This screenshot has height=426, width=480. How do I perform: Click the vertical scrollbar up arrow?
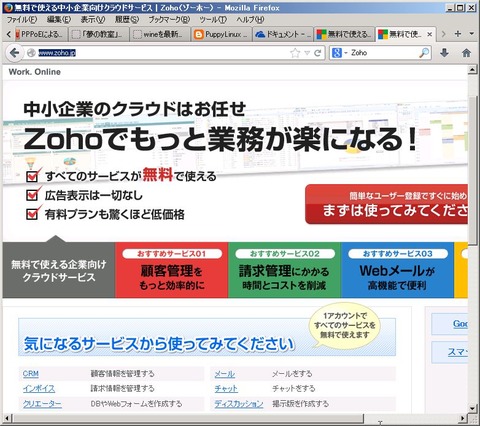472,70
